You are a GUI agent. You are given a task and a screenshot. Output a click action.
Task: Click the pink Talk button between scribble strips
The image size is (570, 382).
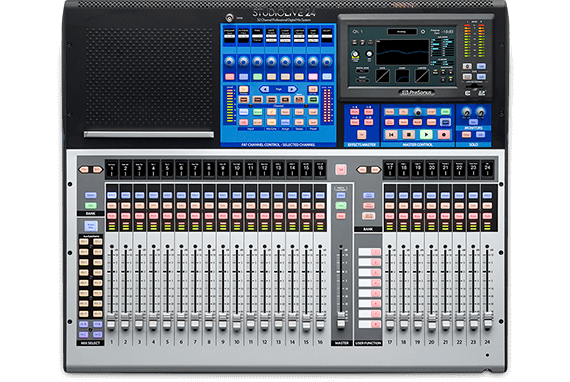(x=341, y=169)
